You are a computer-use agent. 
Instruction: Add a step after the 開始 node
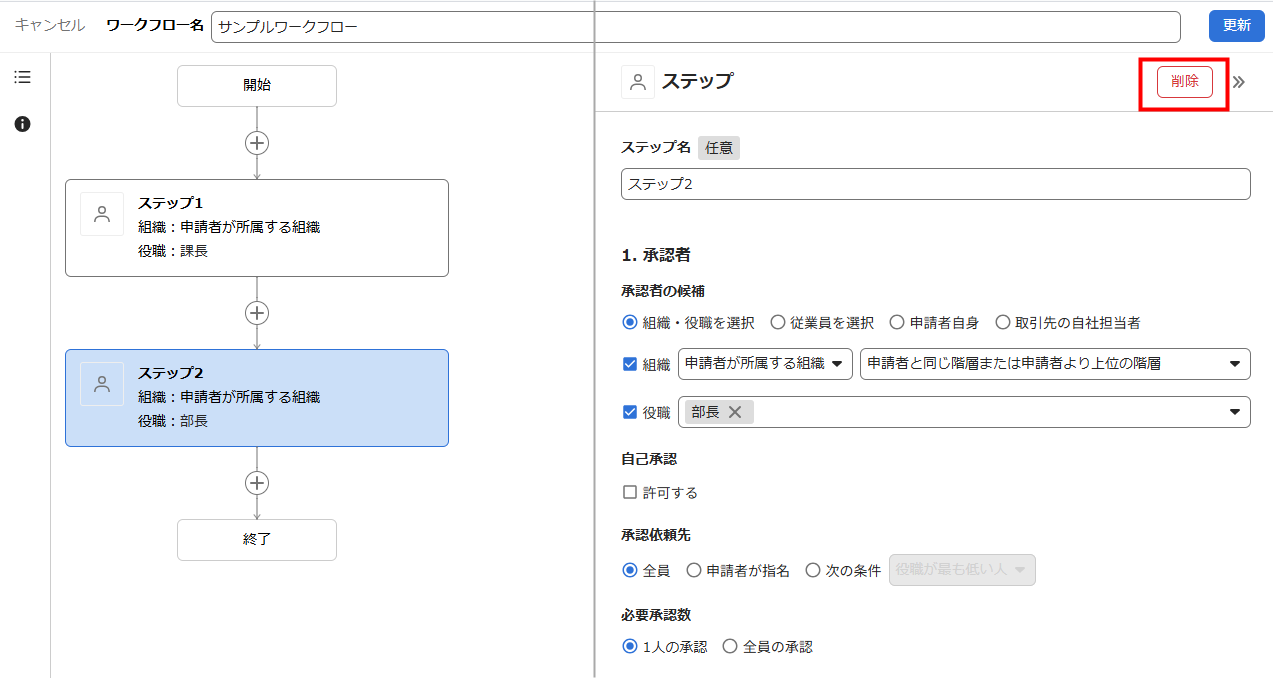257,143
